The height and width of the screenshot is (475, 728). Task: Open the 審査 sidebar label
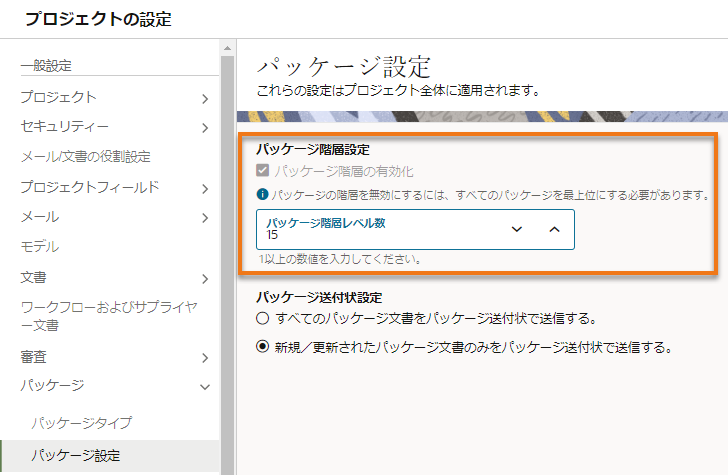(33, 357)
